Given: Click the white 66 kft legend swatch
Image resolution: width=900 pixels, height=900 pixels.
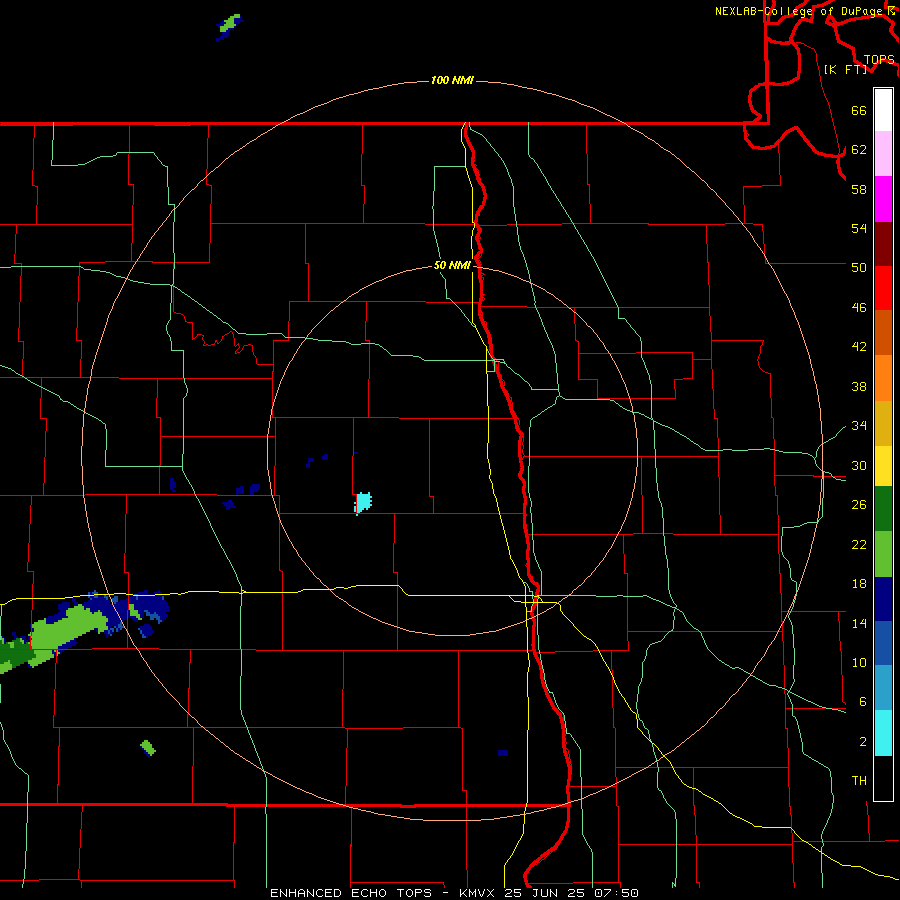Looking at the screenshot, I should pos(883,110).
